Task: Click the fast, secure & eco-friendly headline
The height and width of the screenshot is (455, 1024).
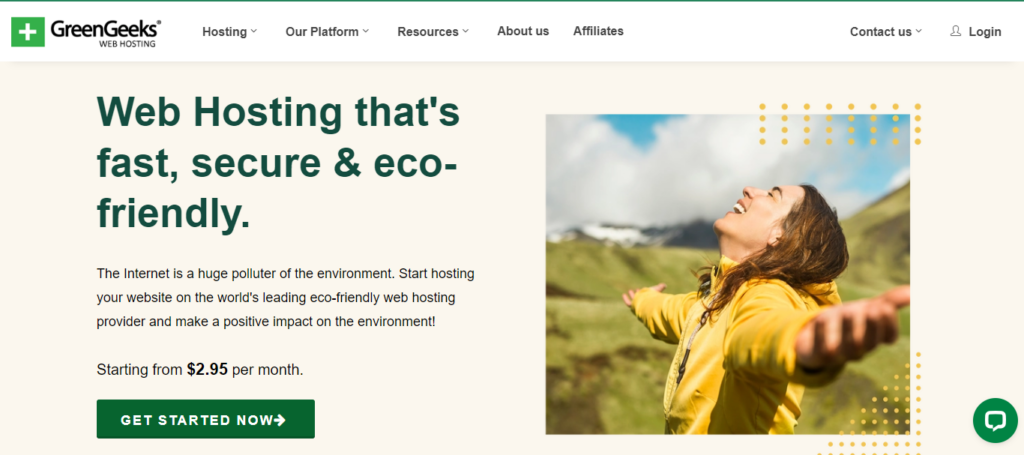Action: (278, 162)
